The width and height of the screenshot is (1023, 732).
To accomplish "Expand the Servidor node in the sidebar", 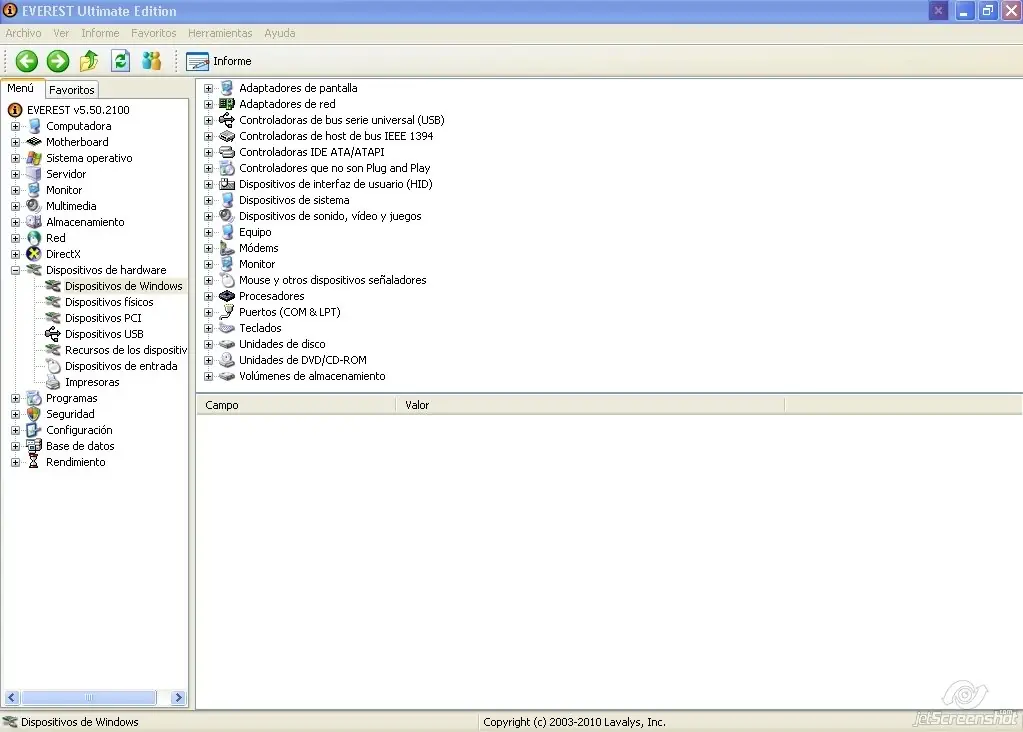I will (x=15, y=174).
